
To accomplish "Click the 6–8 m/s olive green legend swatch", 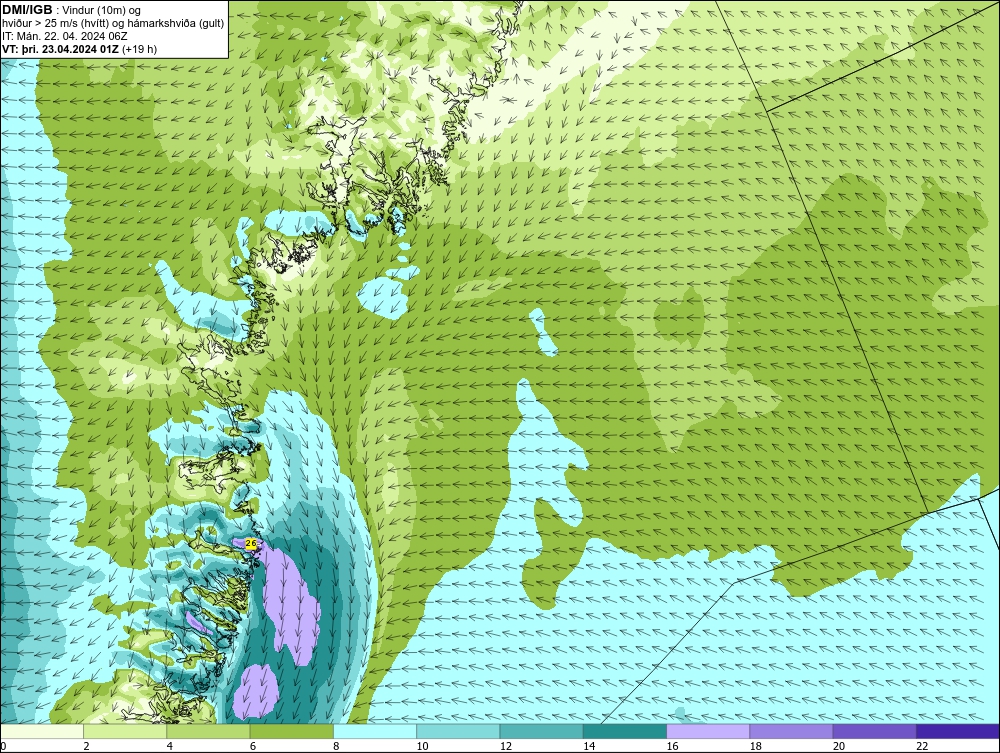I will [x=291, y=731].
